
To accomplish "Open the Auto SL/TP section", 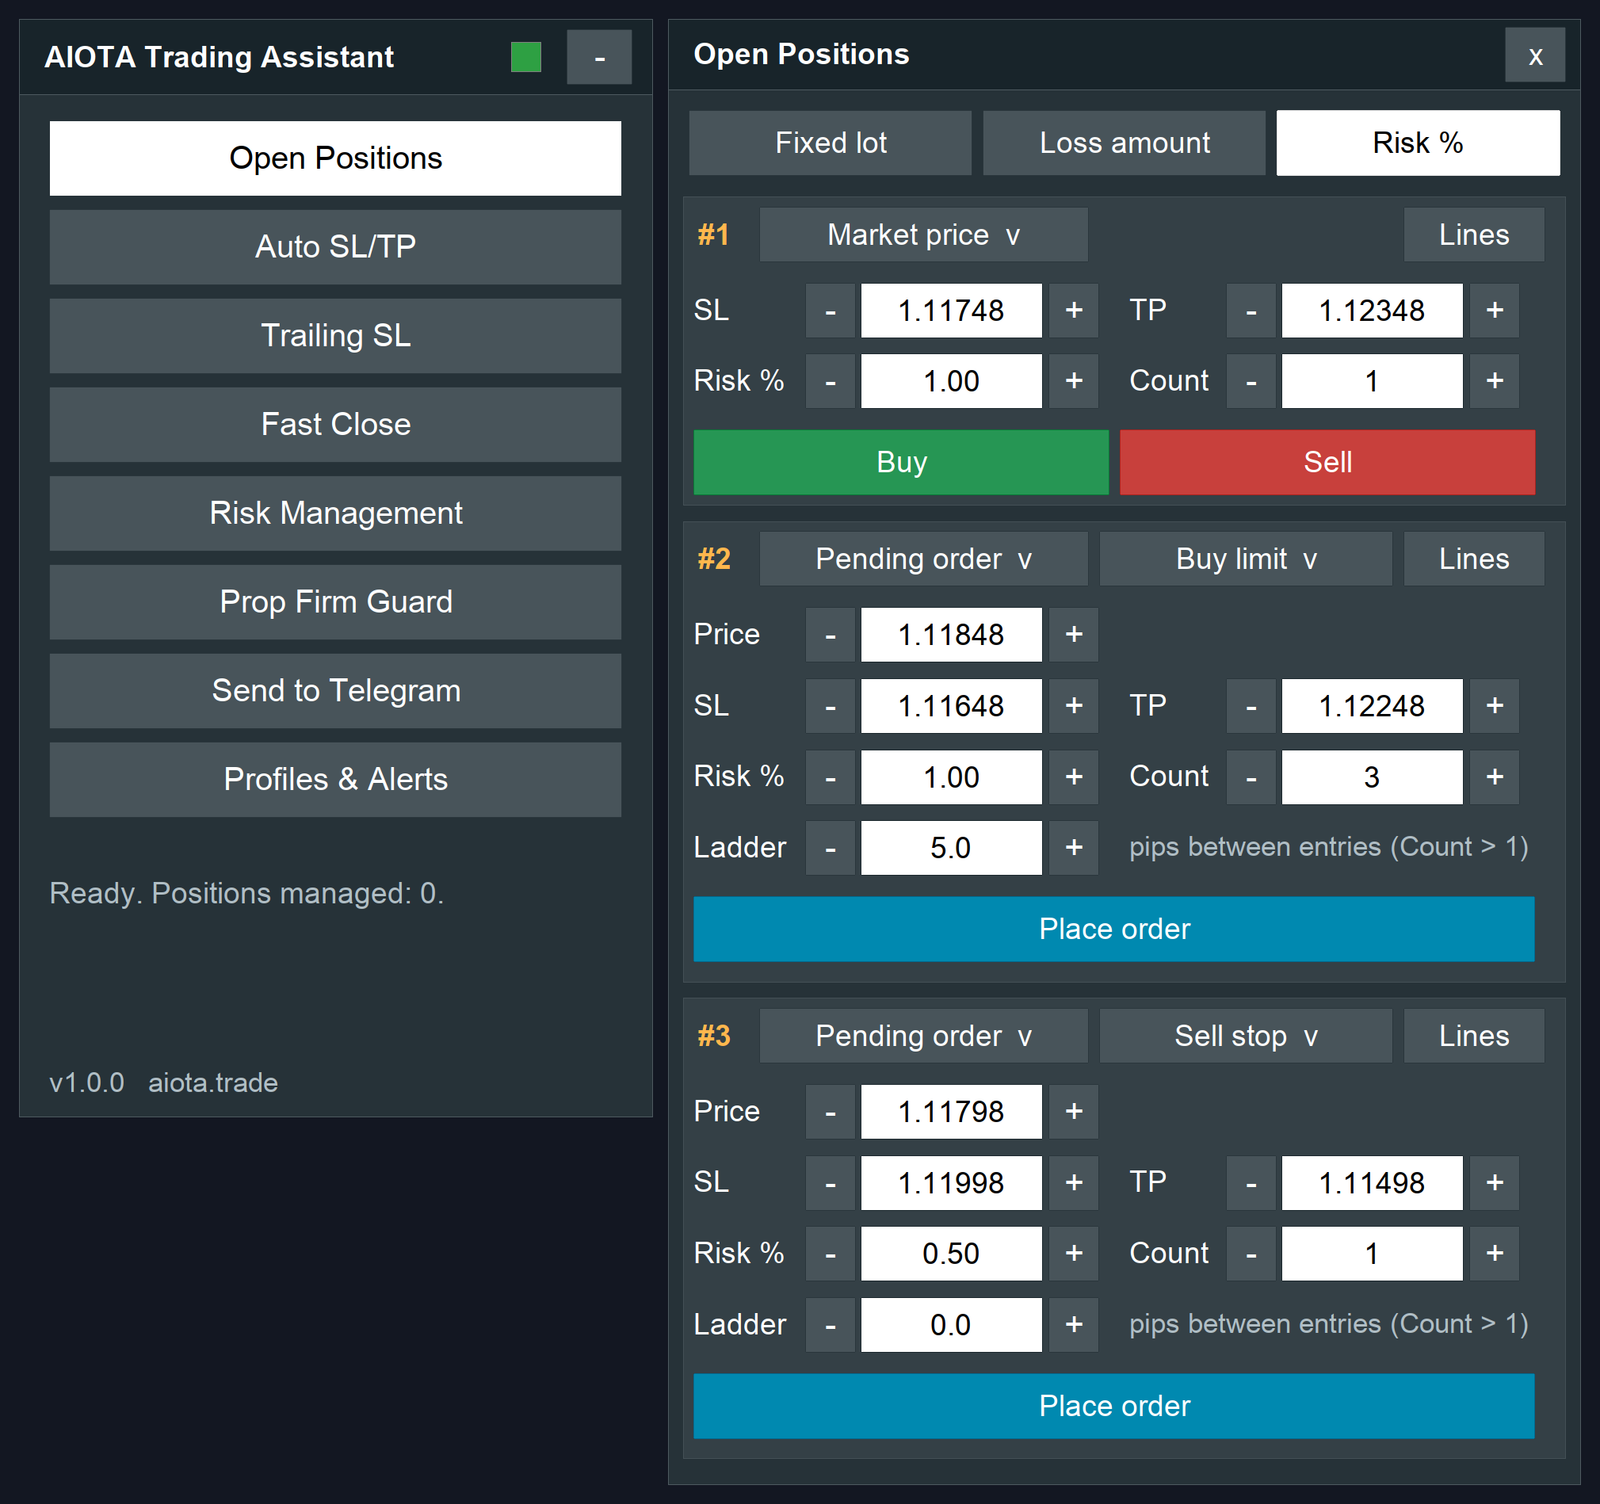I will pos(335,247).
